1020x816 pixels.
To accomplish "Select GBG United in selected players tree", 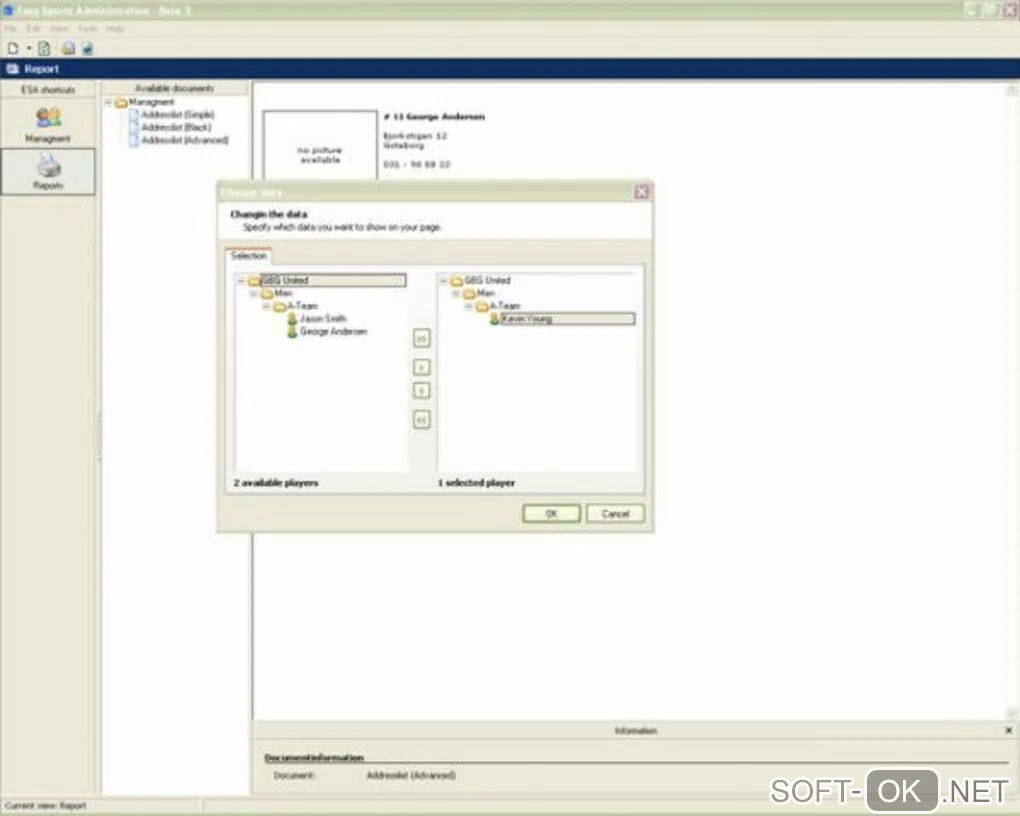I will pyautogui.click(x=487, y=280).
